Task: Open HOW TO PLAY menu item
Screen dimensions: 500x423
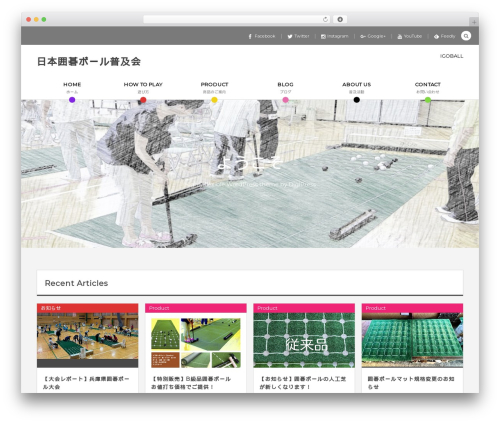Action: coord(143,87)
